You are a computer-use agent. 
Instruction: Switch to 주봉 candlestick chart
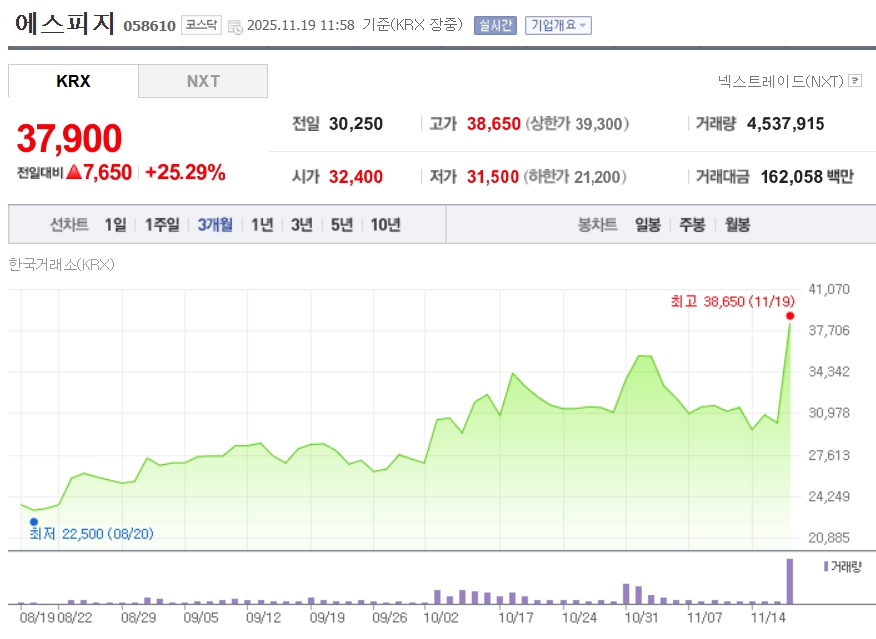pos(692,225)
